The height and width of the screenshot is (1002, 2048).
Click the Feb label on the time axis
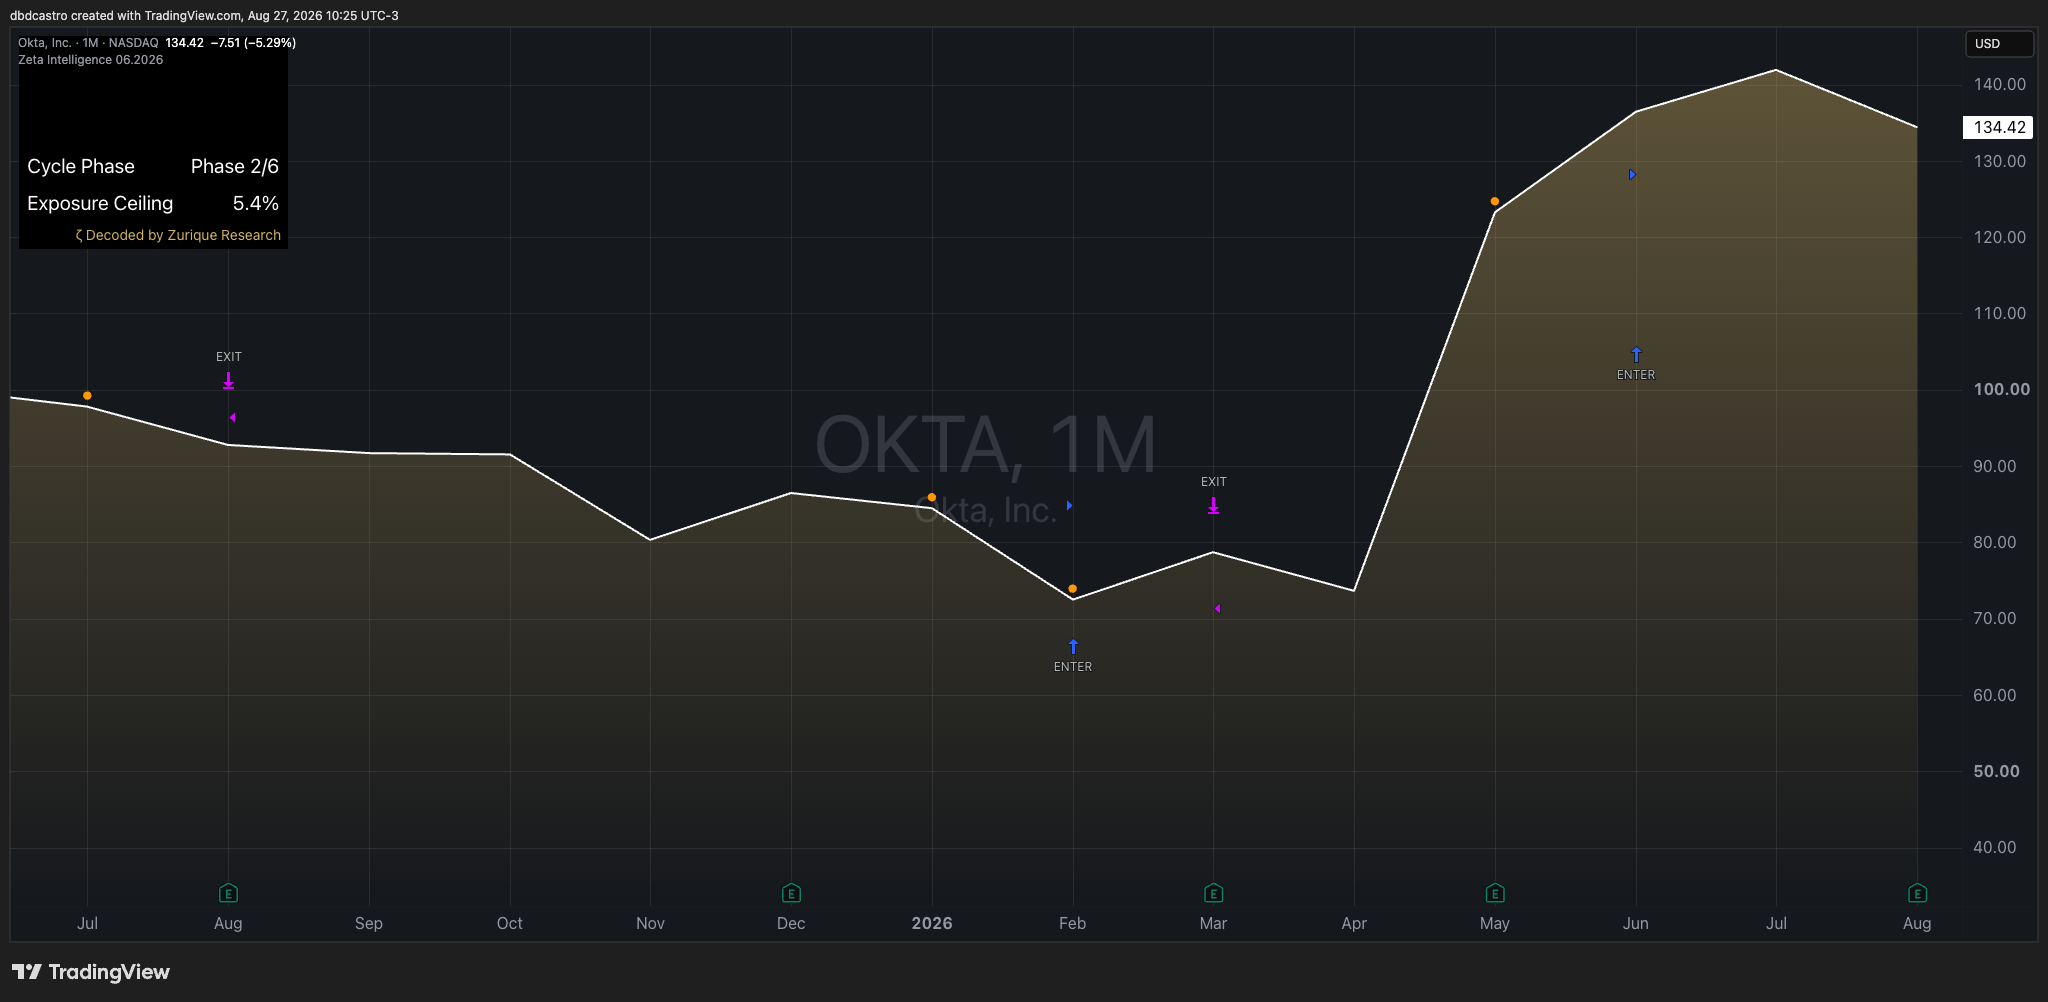pyautogui.click(x=1073, y=923)
